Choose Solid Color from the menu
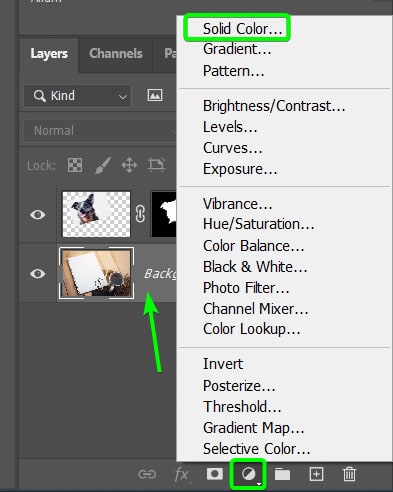 pos(242,29)
